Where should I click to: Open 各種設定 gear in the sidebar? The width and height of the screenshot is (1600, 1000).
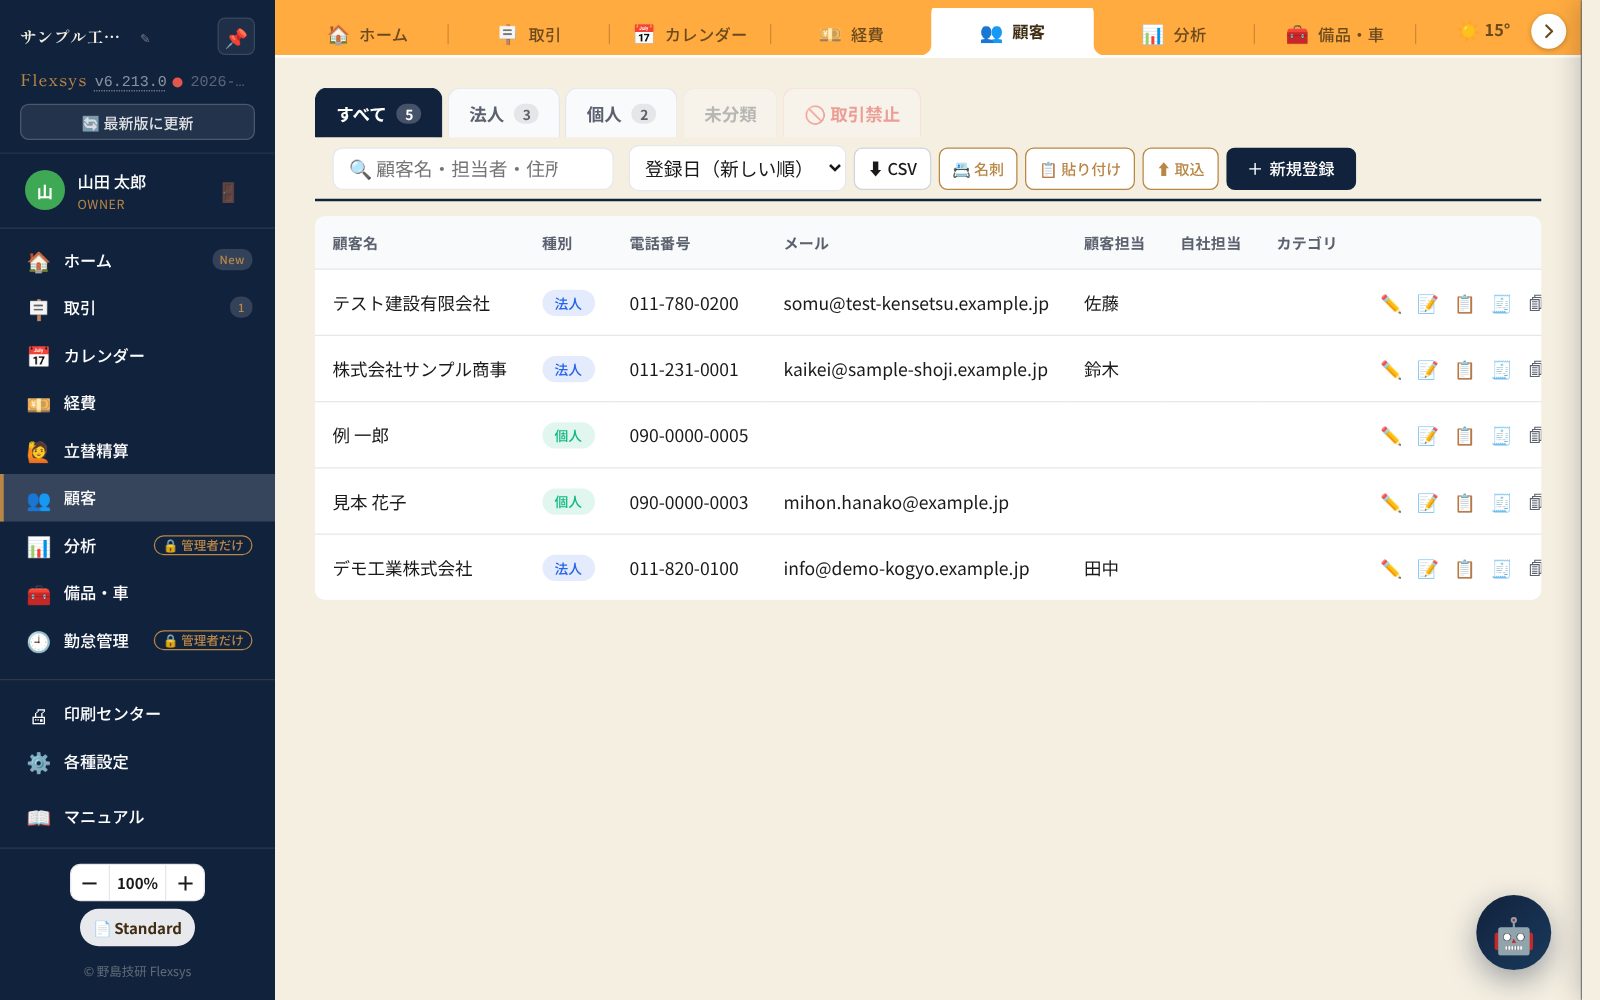coord(137,762)
